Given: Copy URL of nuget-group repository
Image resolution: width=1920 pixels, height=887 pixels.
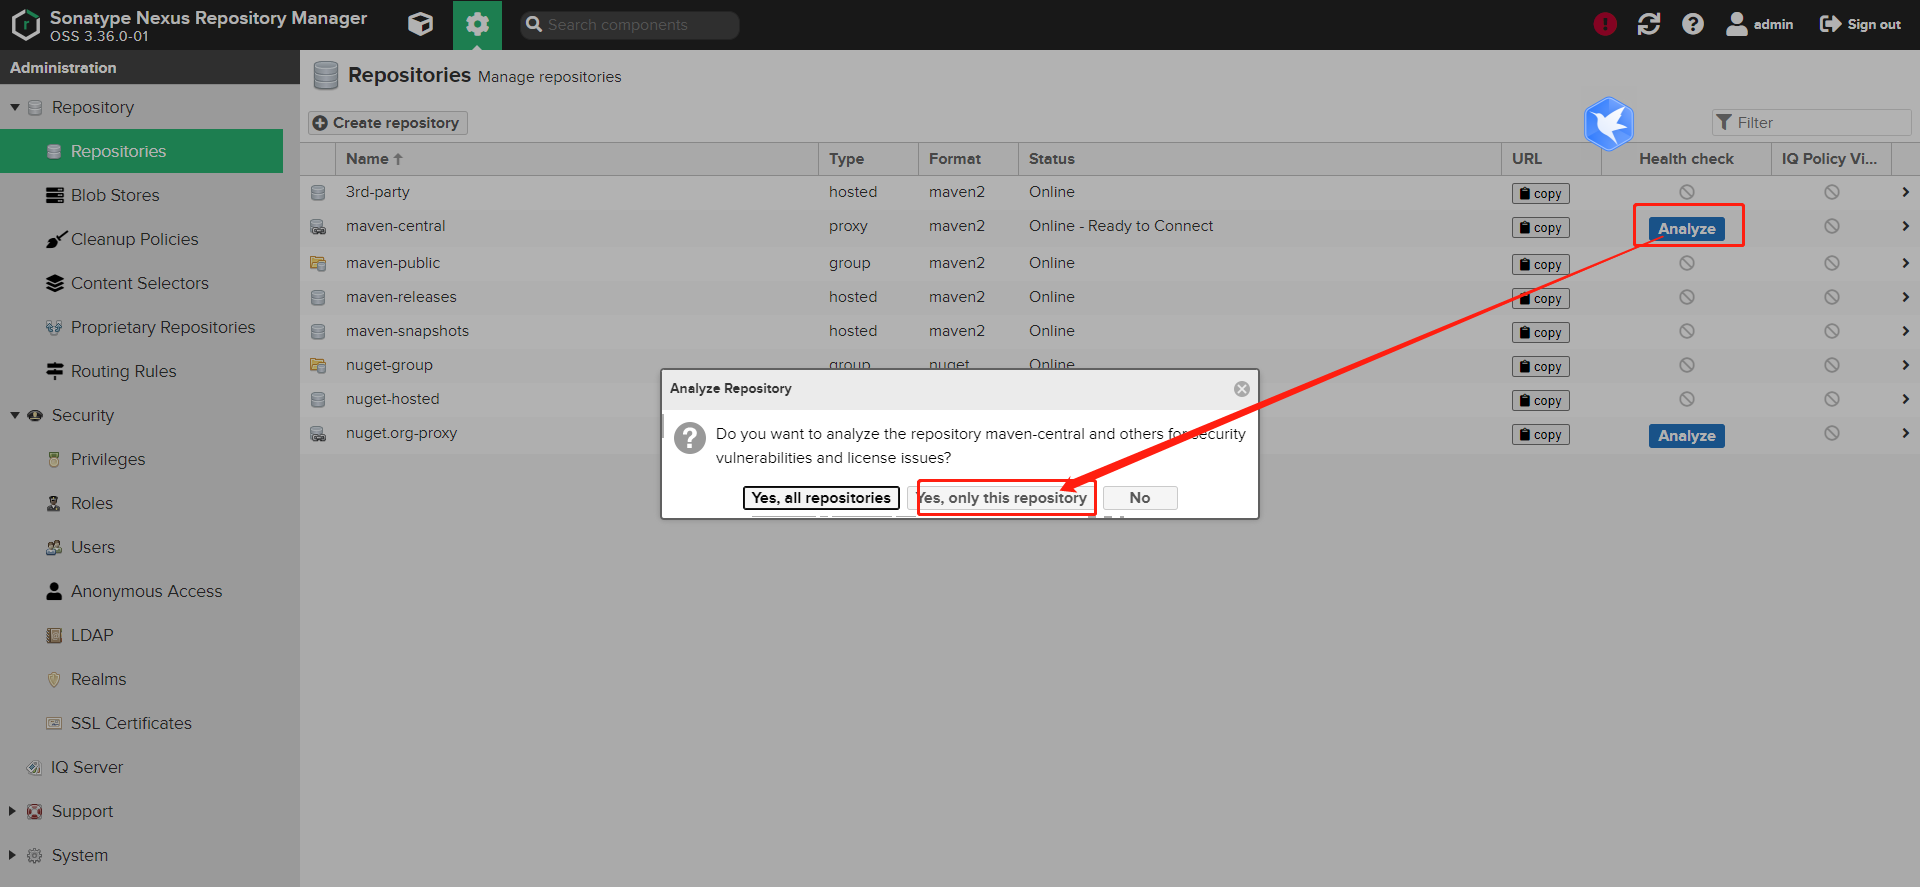Looking at the screenshot, I should pyautogui.click(x=1540, y=366).
